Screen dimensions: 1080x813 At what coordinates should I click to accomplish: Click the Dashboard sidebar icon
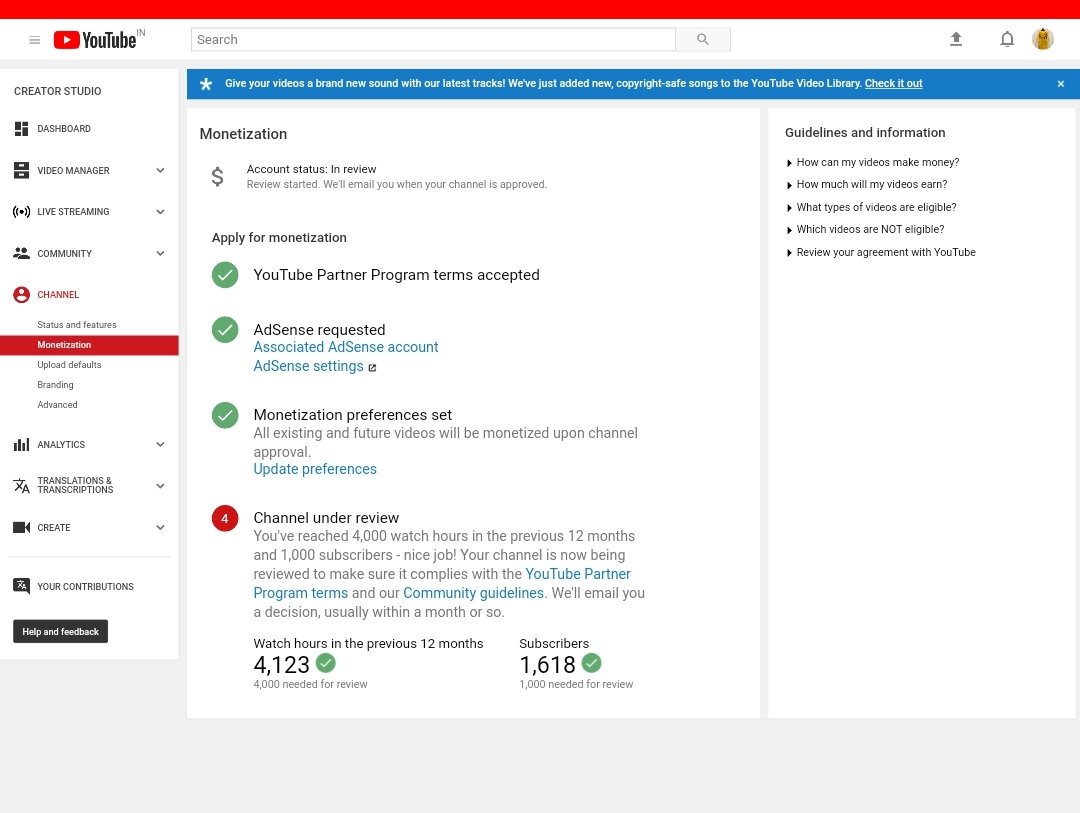pos(21,129)
